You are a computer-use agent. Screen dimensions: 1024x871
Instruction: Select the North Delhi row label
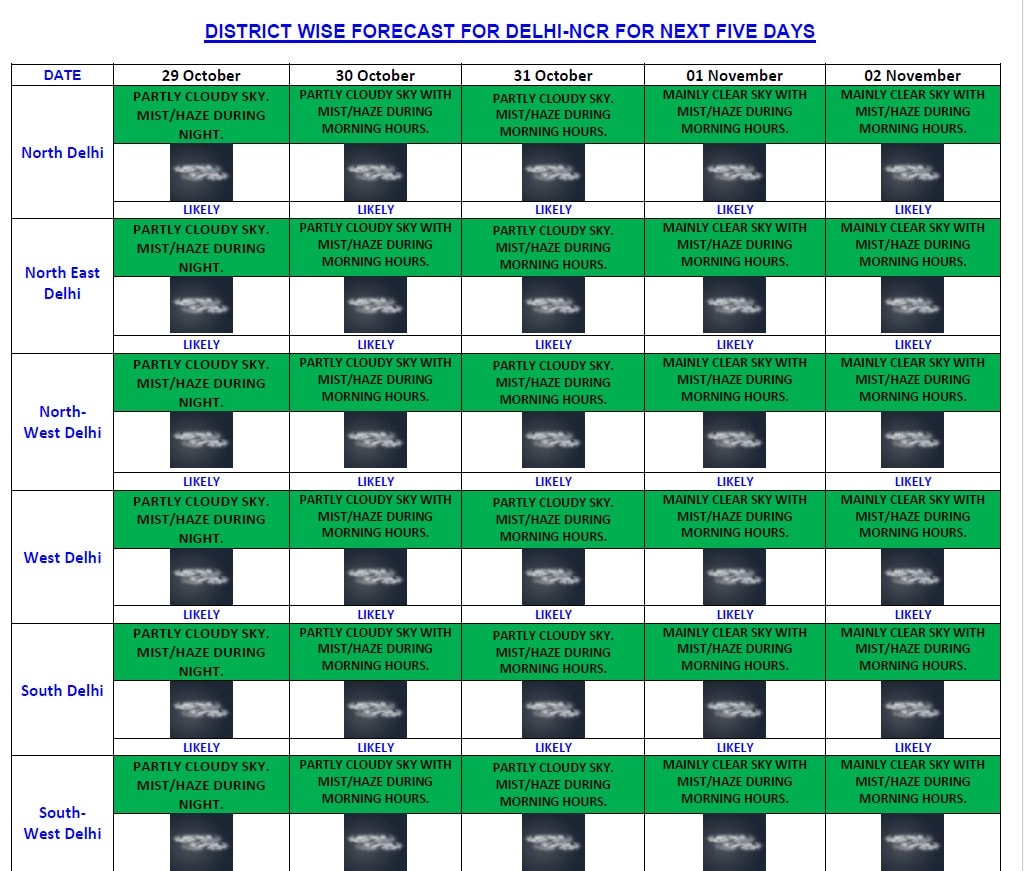pyautogui.click(x=62, y=153)
